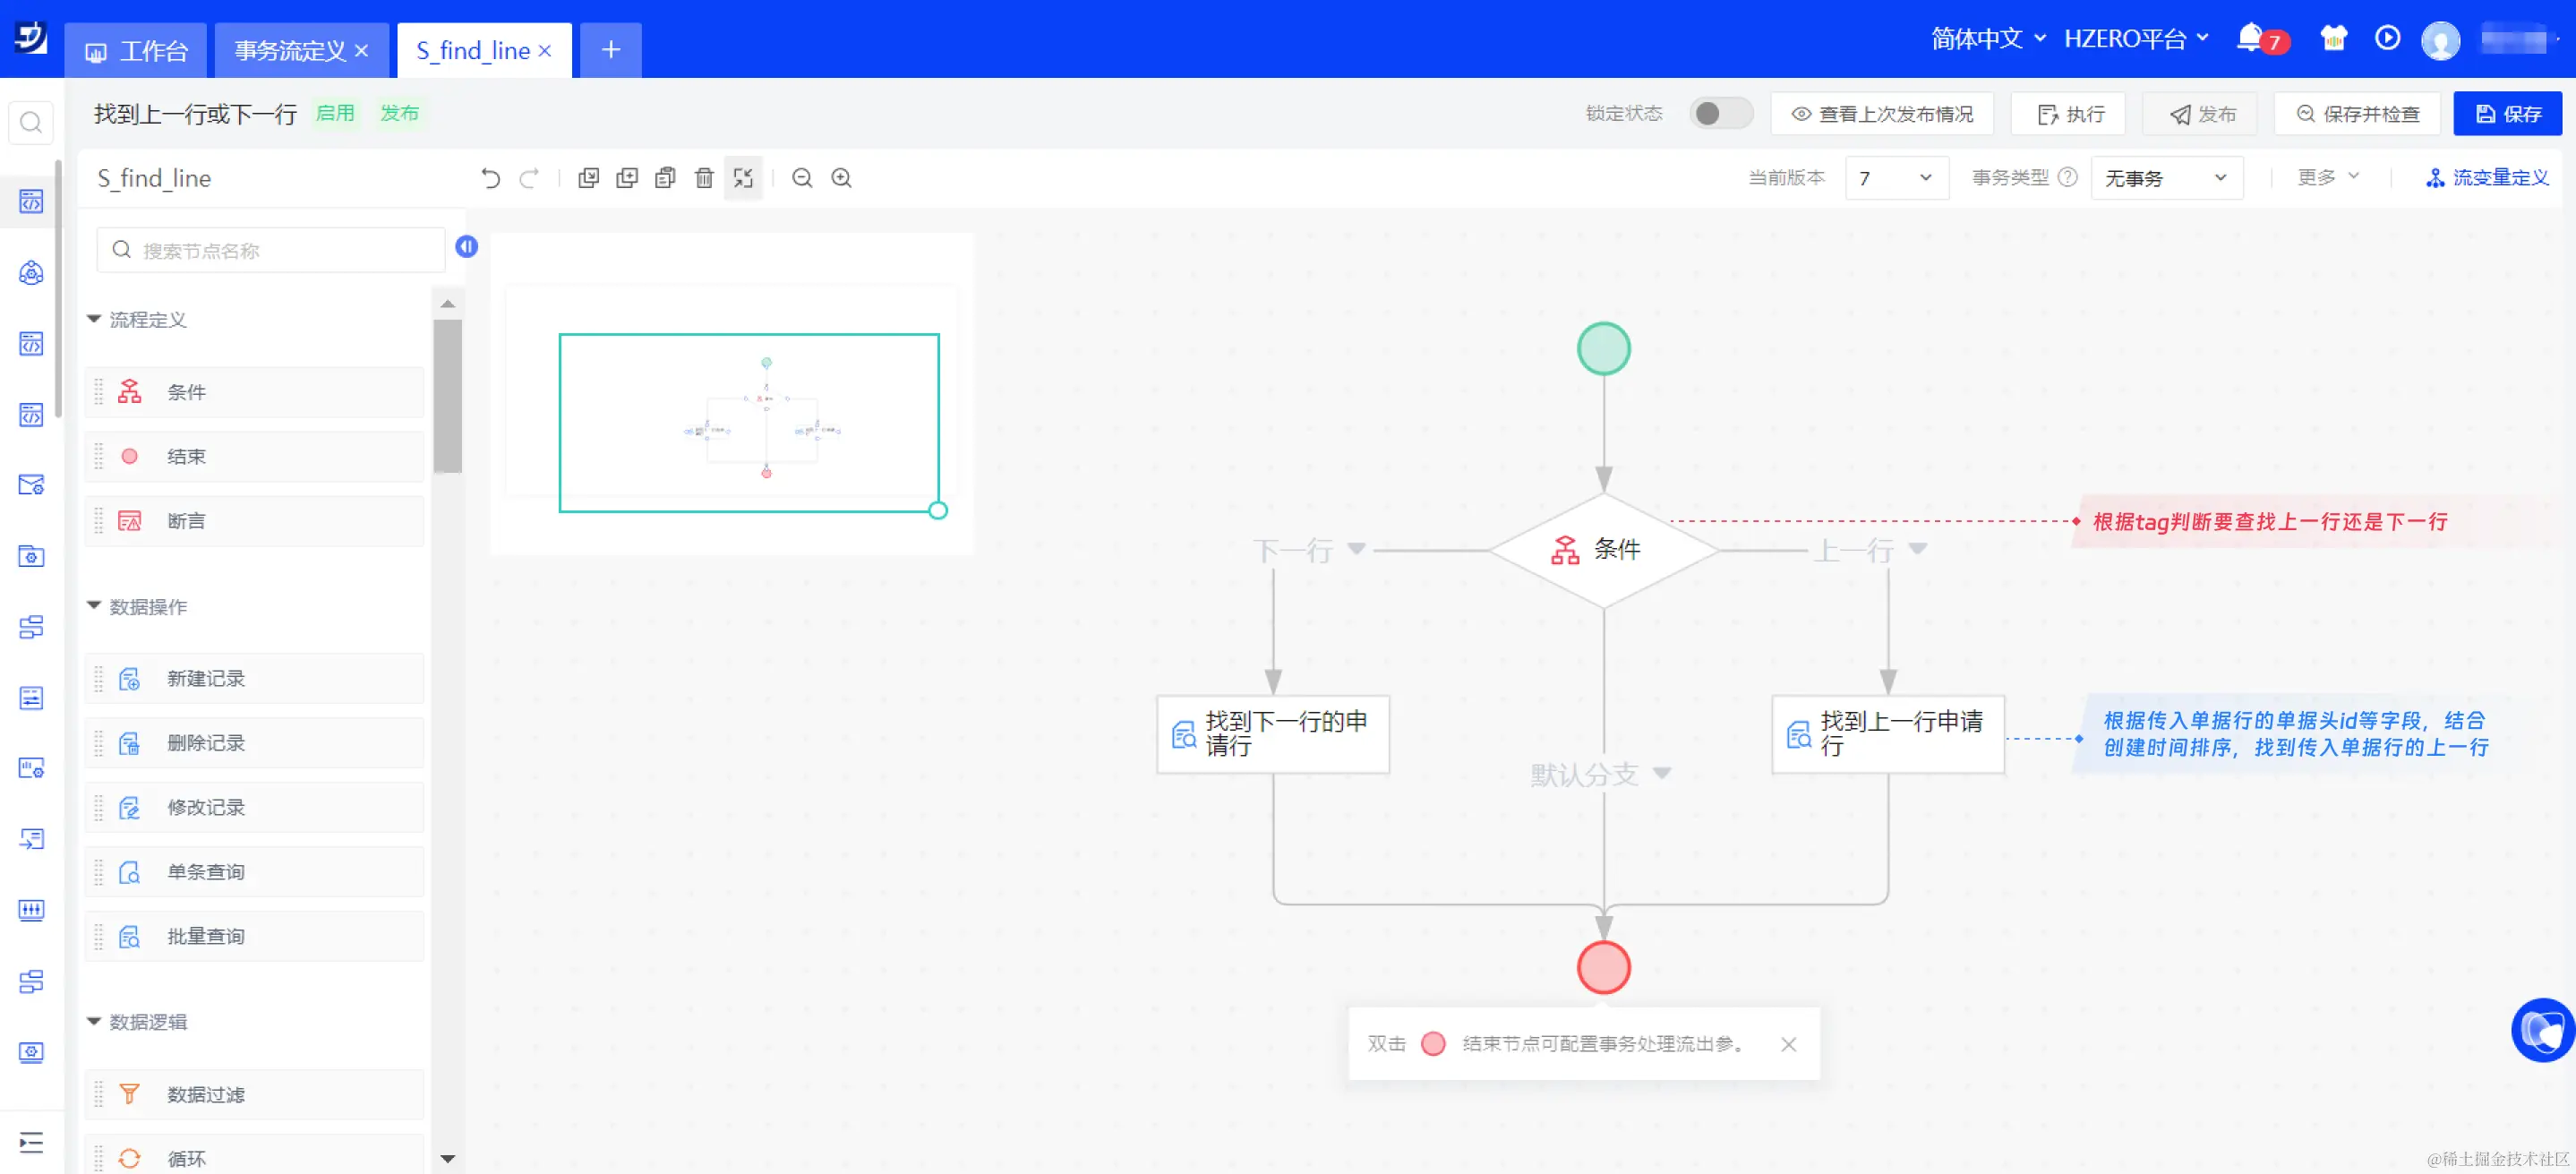Click the sidebar search magnifier icon

click(x=31, y=123)
